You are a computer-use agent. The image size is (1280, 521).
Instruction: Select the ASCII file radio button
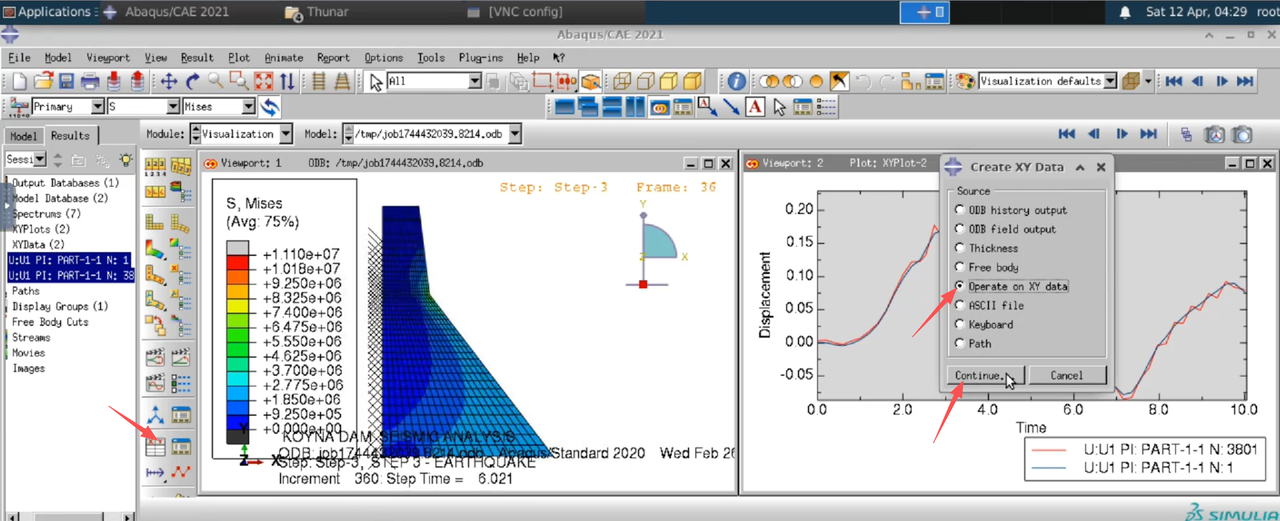(x=960, y=305)
